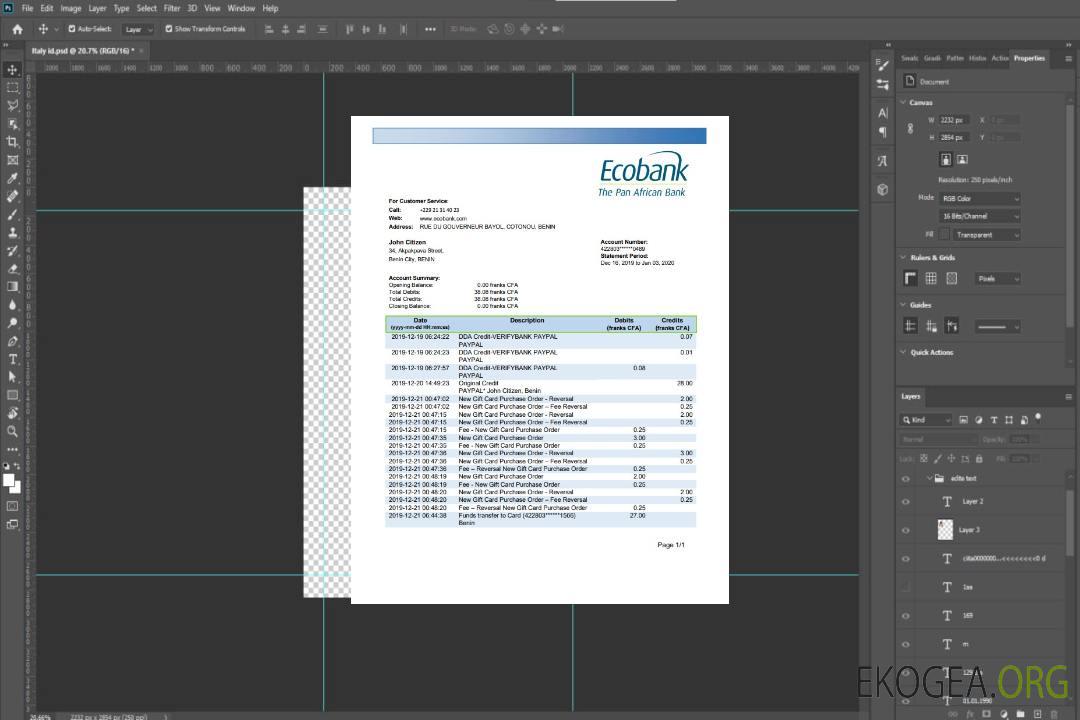The image size is (1080, 720).
Task: Open the Character panel icon
Action: tap(883, 113)
